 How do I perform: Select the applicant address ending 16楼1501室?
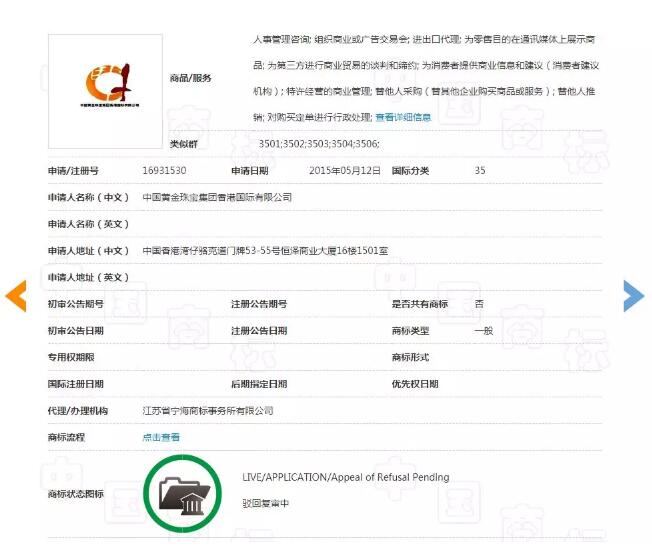point(265,250)
